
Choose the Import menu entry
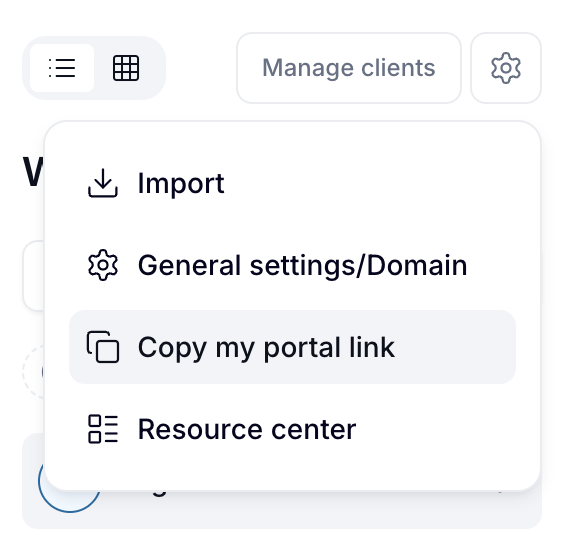(292, 183)
